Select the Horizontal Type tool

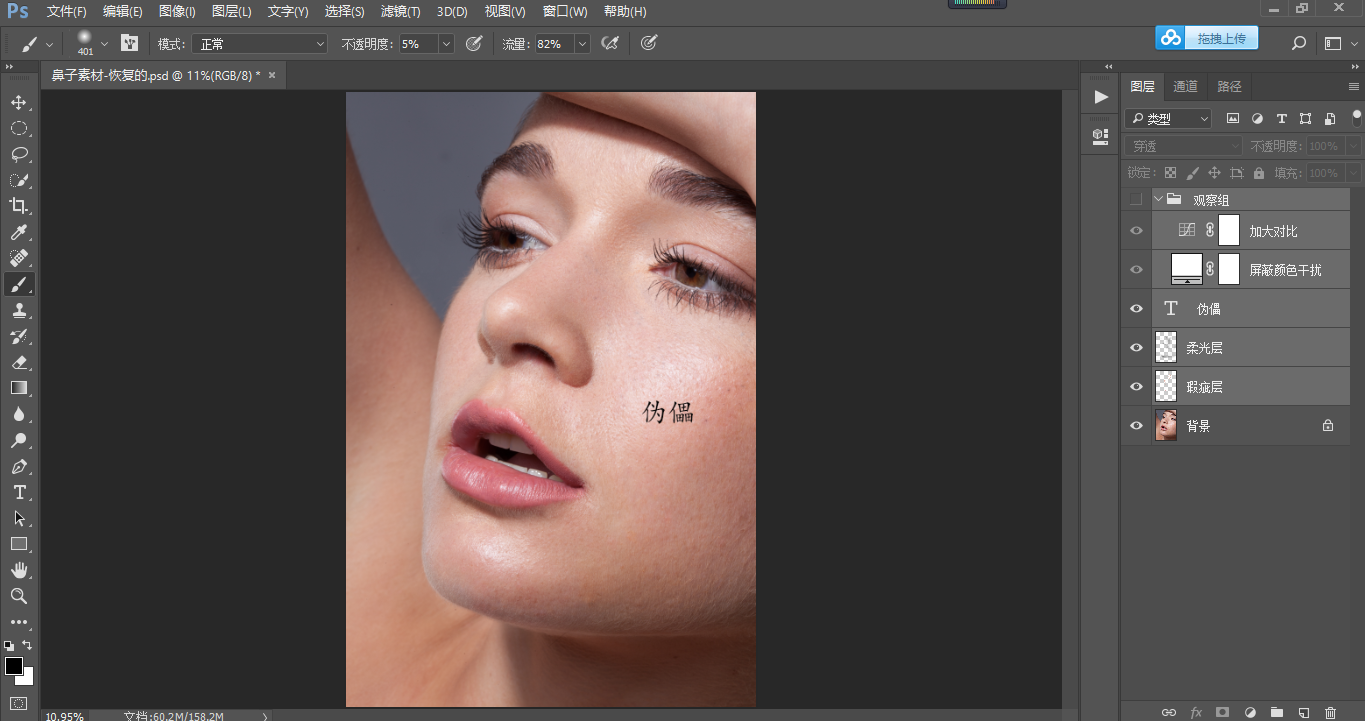[x=19, y=492]
